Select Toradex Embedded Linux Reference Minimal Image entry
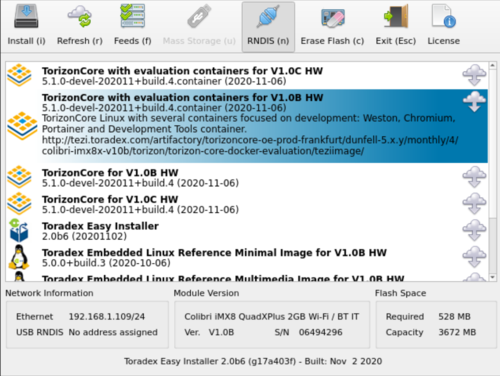Screen dimensions: 500x376 click(x=247, y=257)
